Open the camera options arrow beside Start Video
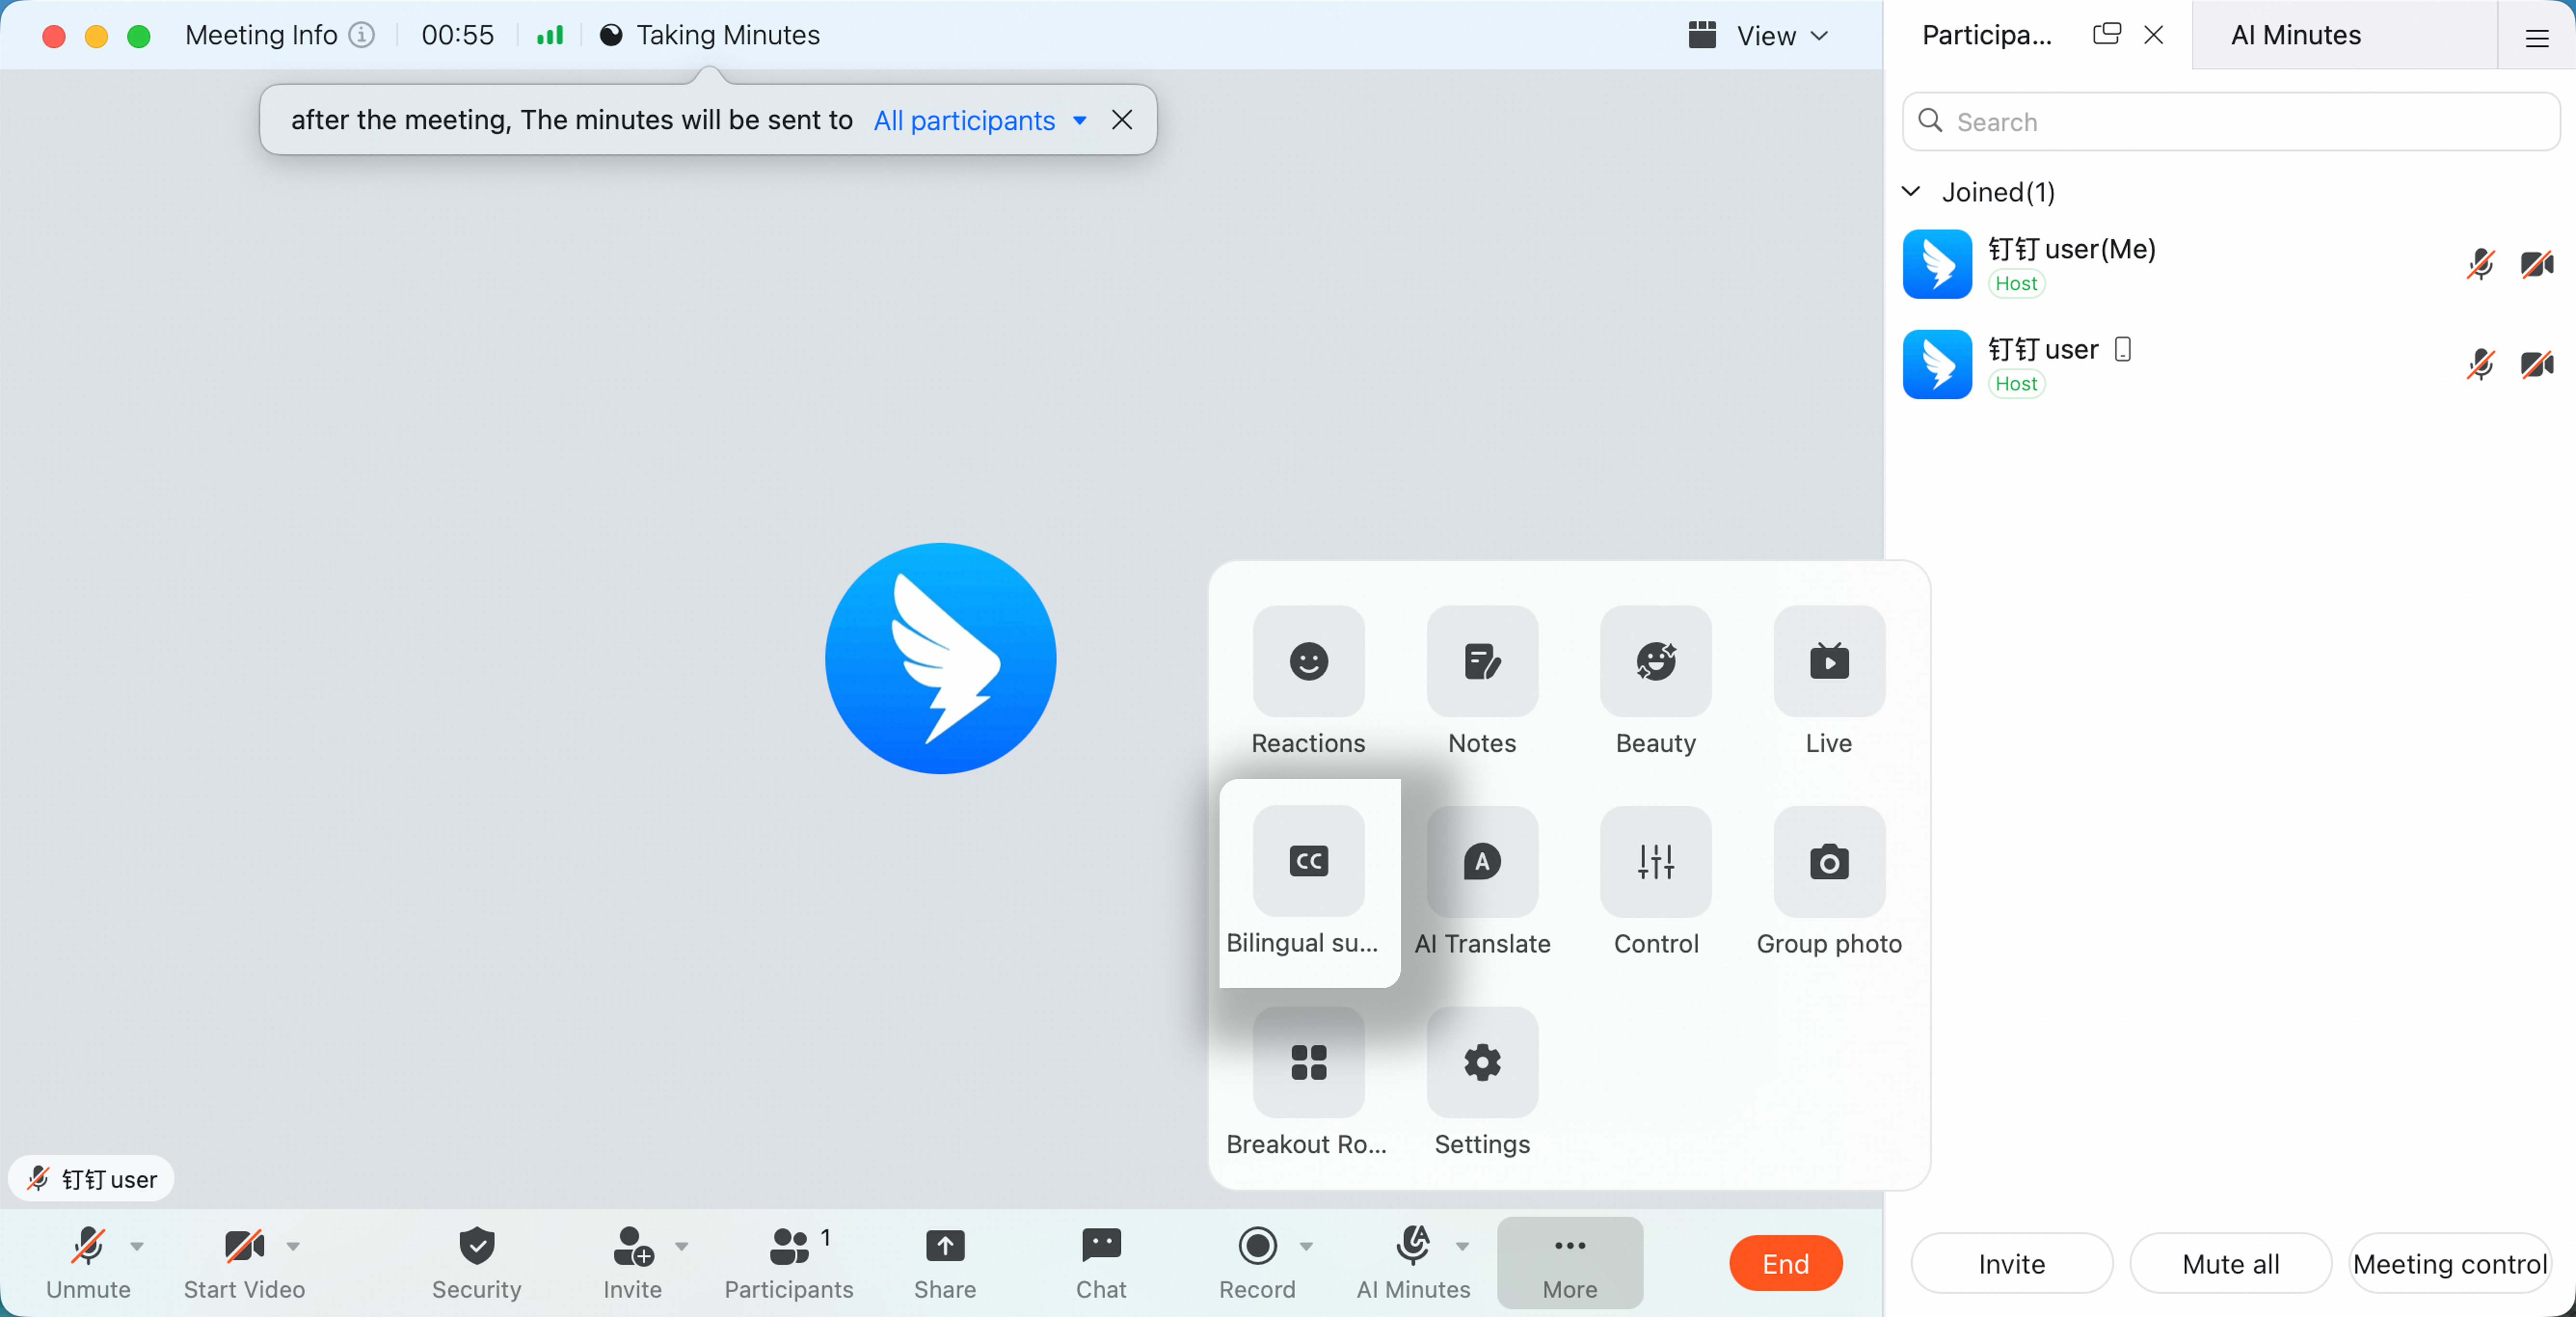 [x=293, y=1247]
